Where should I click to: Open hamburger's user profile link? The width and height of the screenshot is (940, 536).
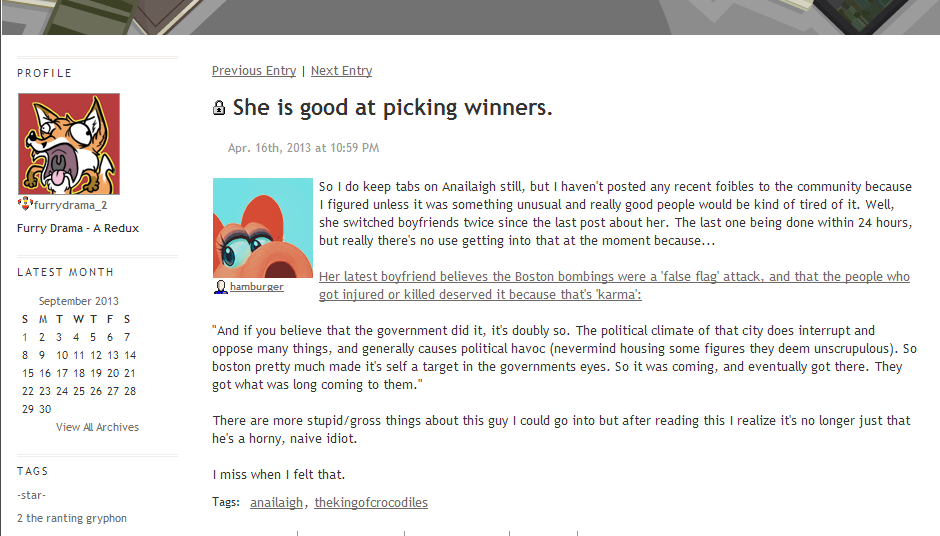pyautogui.click(x=257, y=287)
